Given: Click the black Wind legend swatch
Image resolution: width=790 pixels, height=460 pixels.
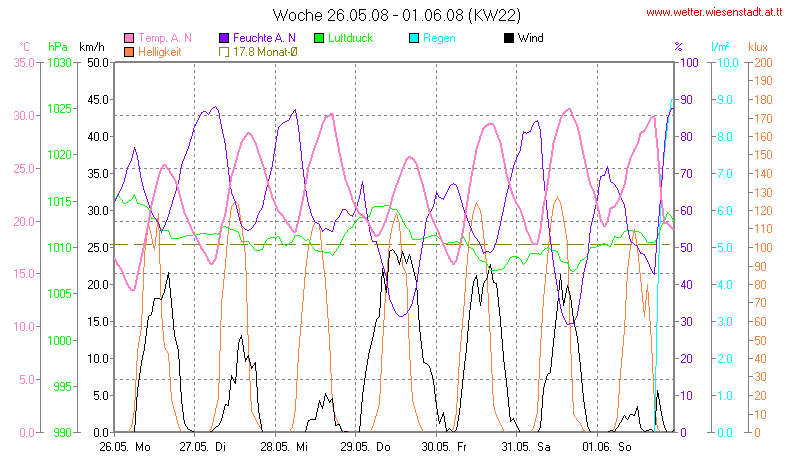Looking at the screenshot, I should click(x=508, y=38).
